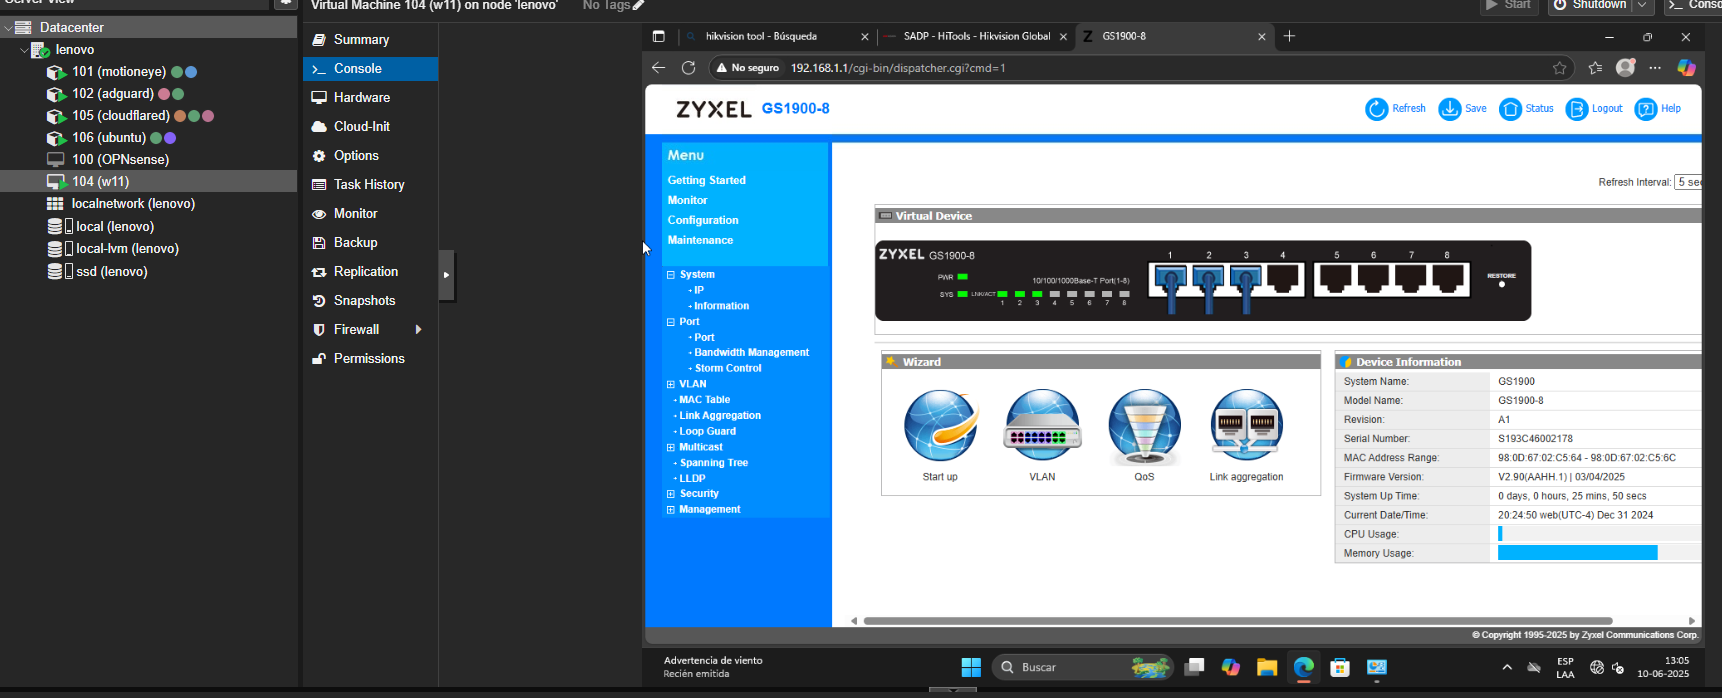This screenshot has height=698, width=1722.
Task: Open the Hardware section
Action: pos(371,98)
